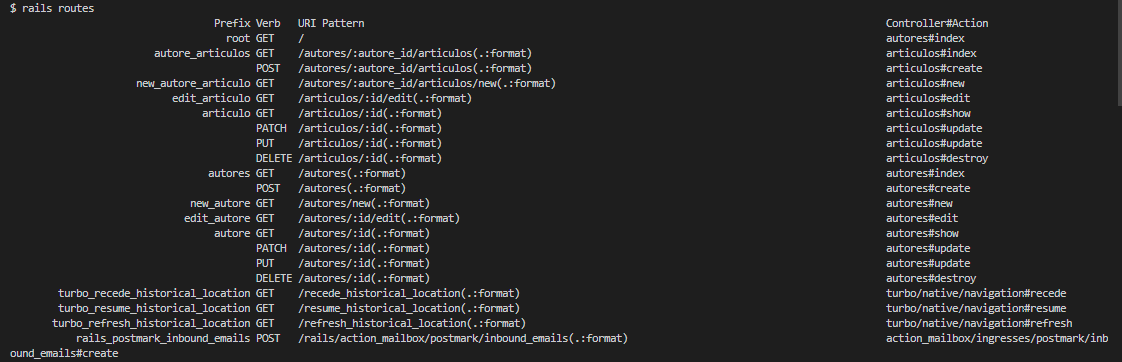The width and height of the screenshot is (1122, 362).
Task: Click the 'new_autore_articulo' prefix text
Action: click(193, 84)
